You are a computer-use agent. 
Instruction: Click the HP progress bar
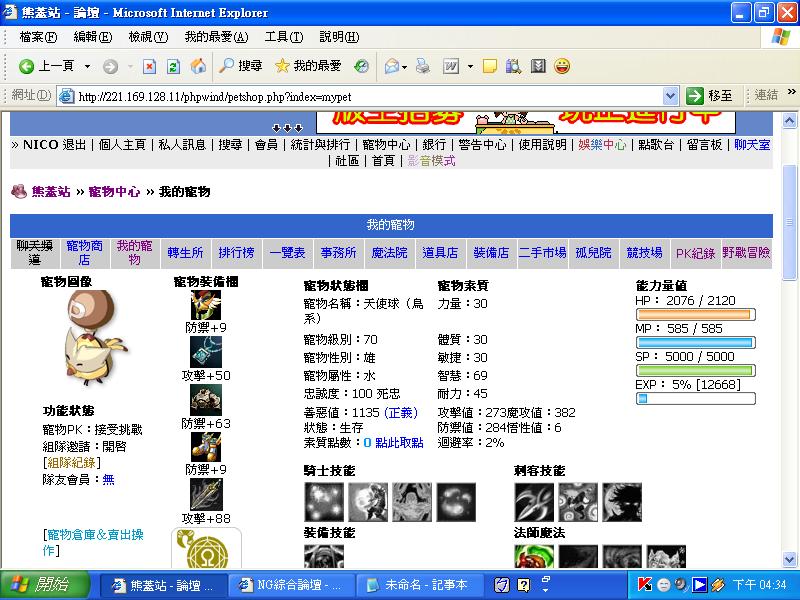point(695,315)
